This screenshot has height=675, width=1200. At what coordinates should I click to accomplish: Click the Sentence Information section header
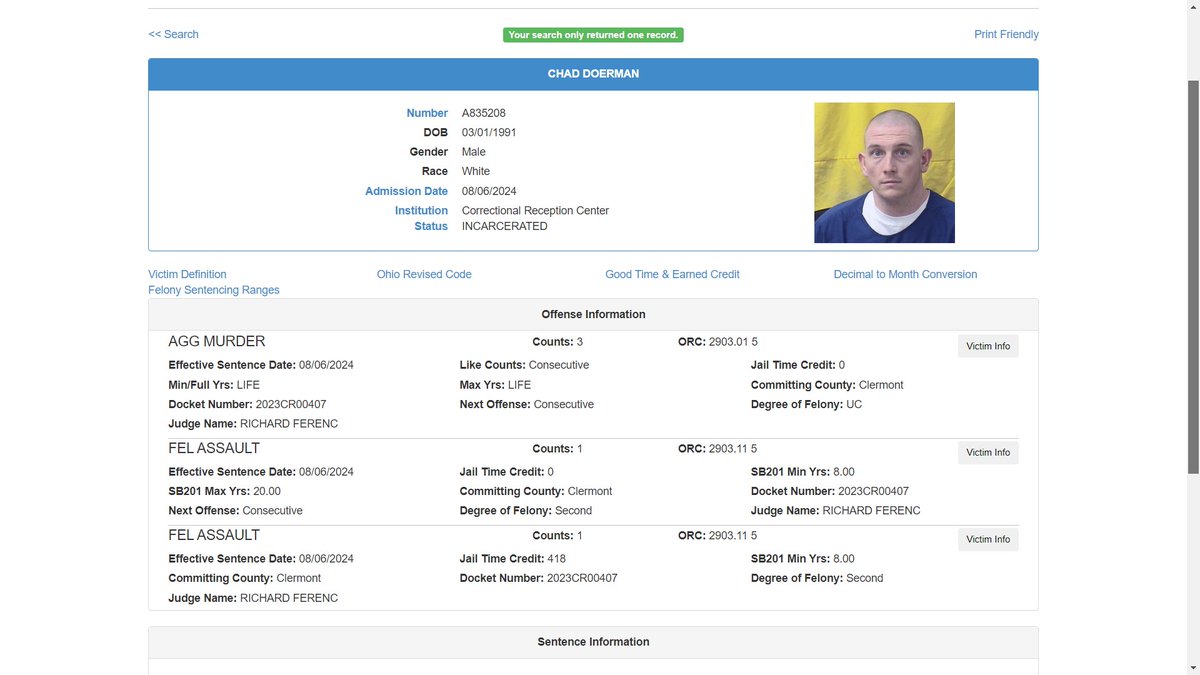click(x=593, y=642)
